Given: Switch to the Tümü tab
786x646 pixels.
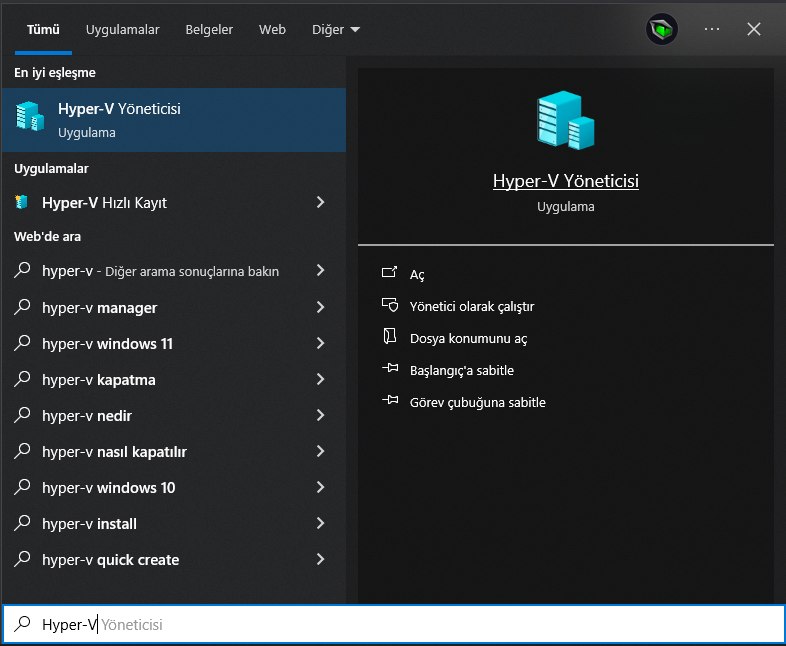Looking at the screenshot, I should (43, 30).
